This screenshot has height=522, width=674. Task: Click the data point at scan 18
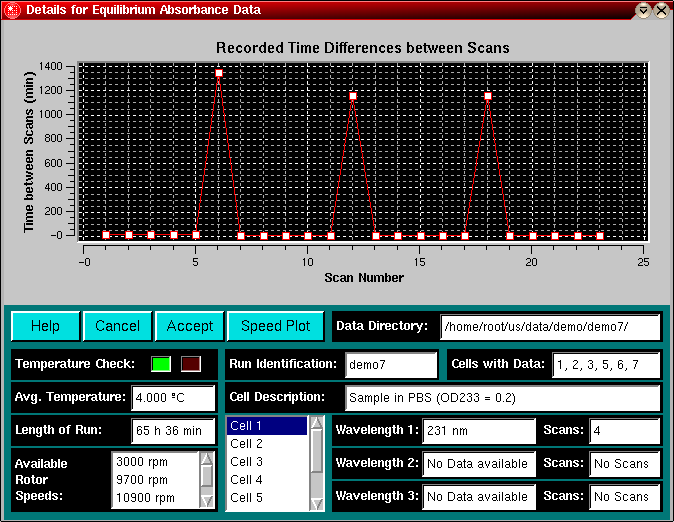point(488,96)
